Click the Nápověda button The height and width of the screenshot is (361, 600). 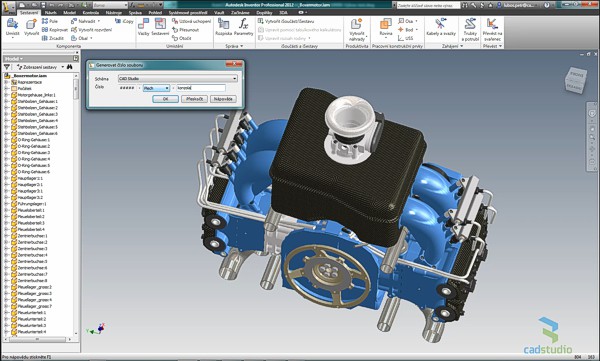click(223, 99)
